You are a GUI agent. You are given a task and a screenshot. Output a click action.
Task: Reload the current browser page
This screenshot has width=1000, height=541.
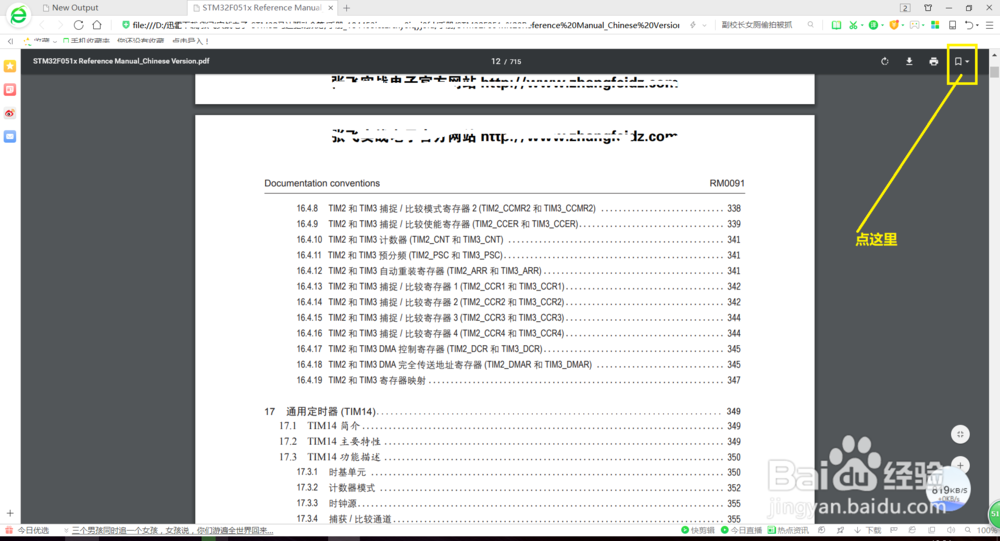(78, 25)
